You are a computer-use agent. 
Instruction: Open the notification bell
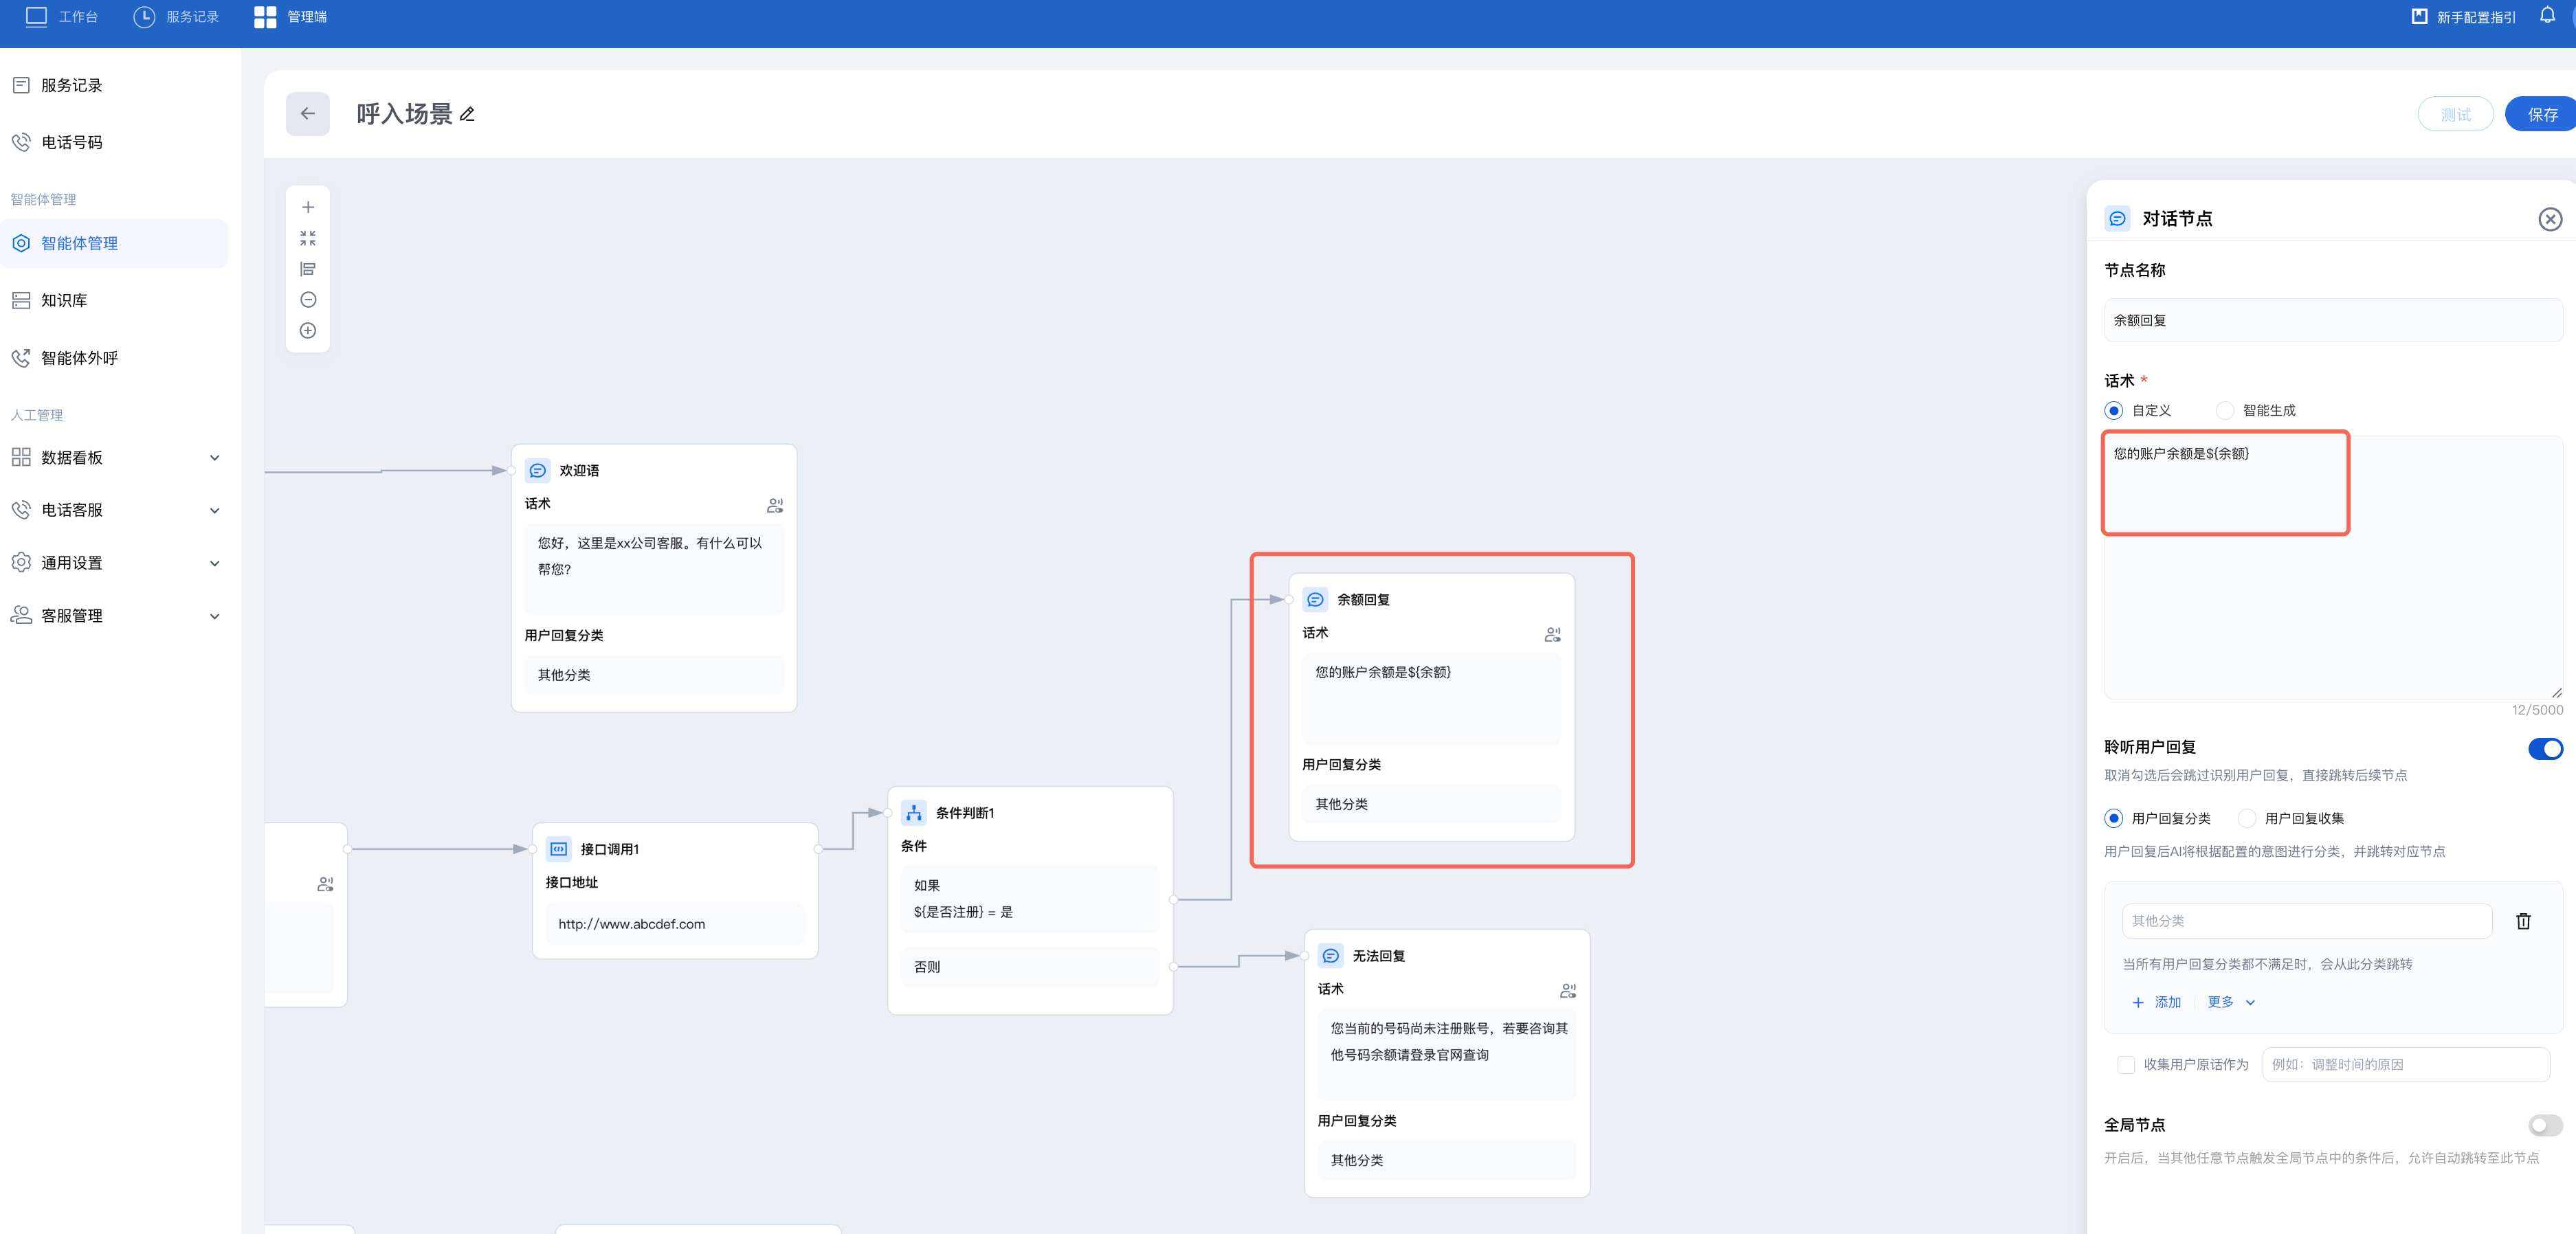coord(2547,16)
